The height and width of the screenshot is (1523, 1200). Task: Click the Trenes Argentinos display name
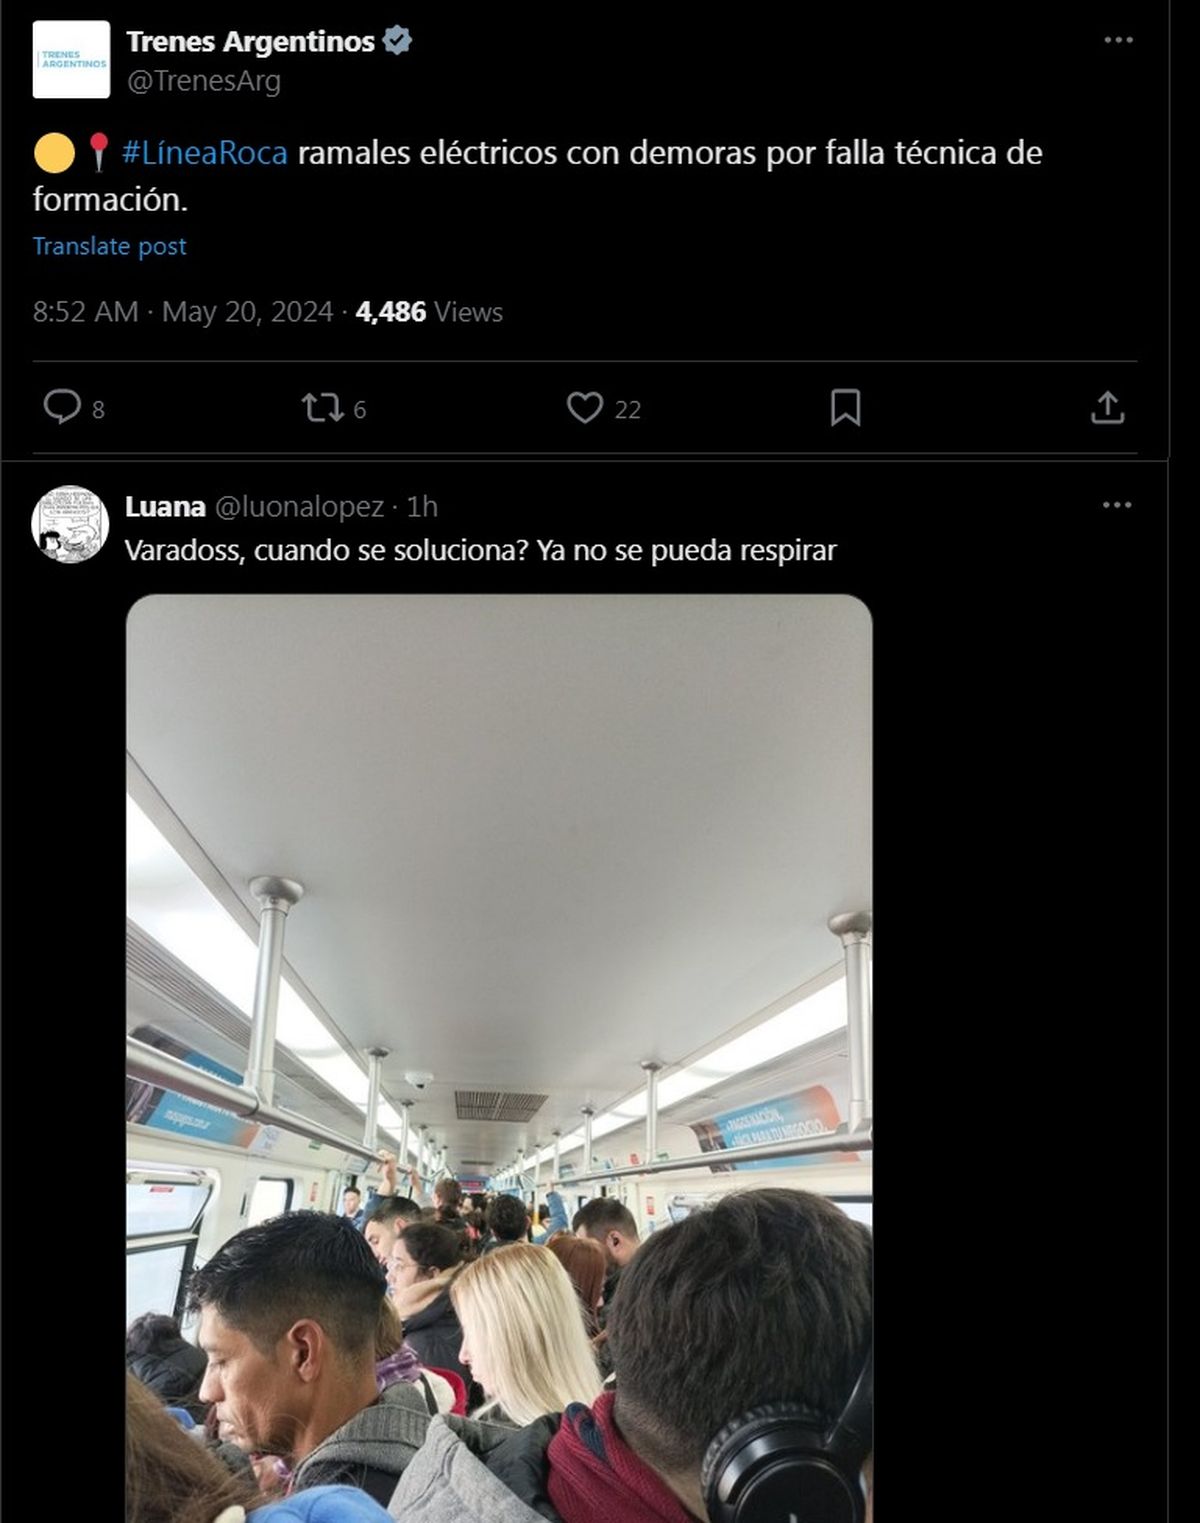pos(250,42)
